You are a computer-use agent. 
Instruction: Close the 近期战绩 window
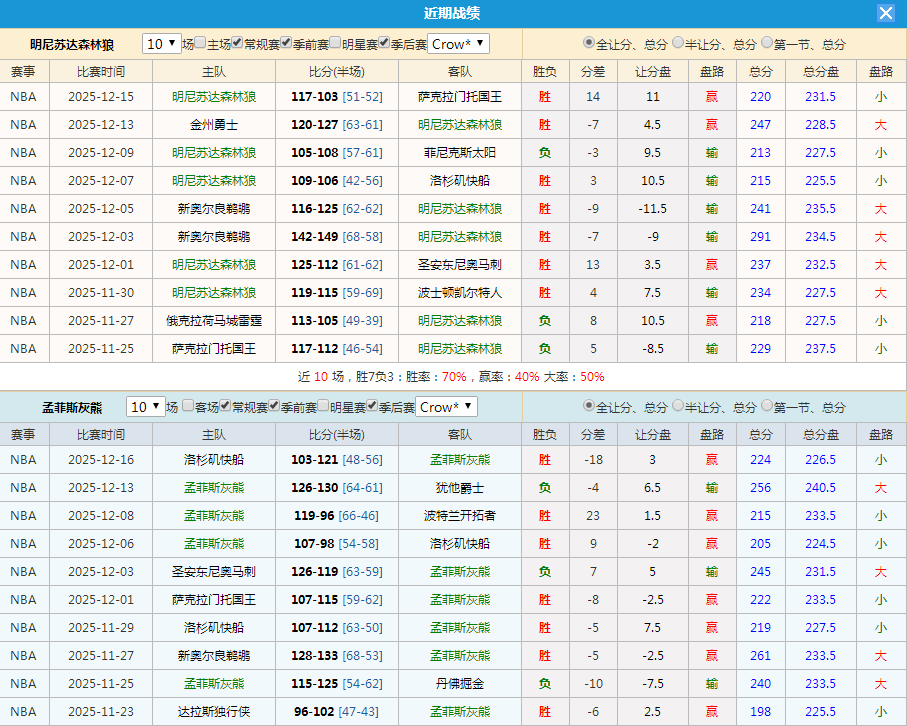885,13
